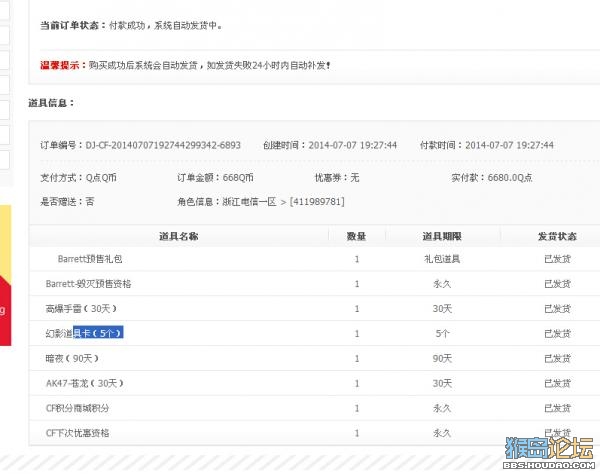Click the 道具信息 section heading

tap(51, 103)
